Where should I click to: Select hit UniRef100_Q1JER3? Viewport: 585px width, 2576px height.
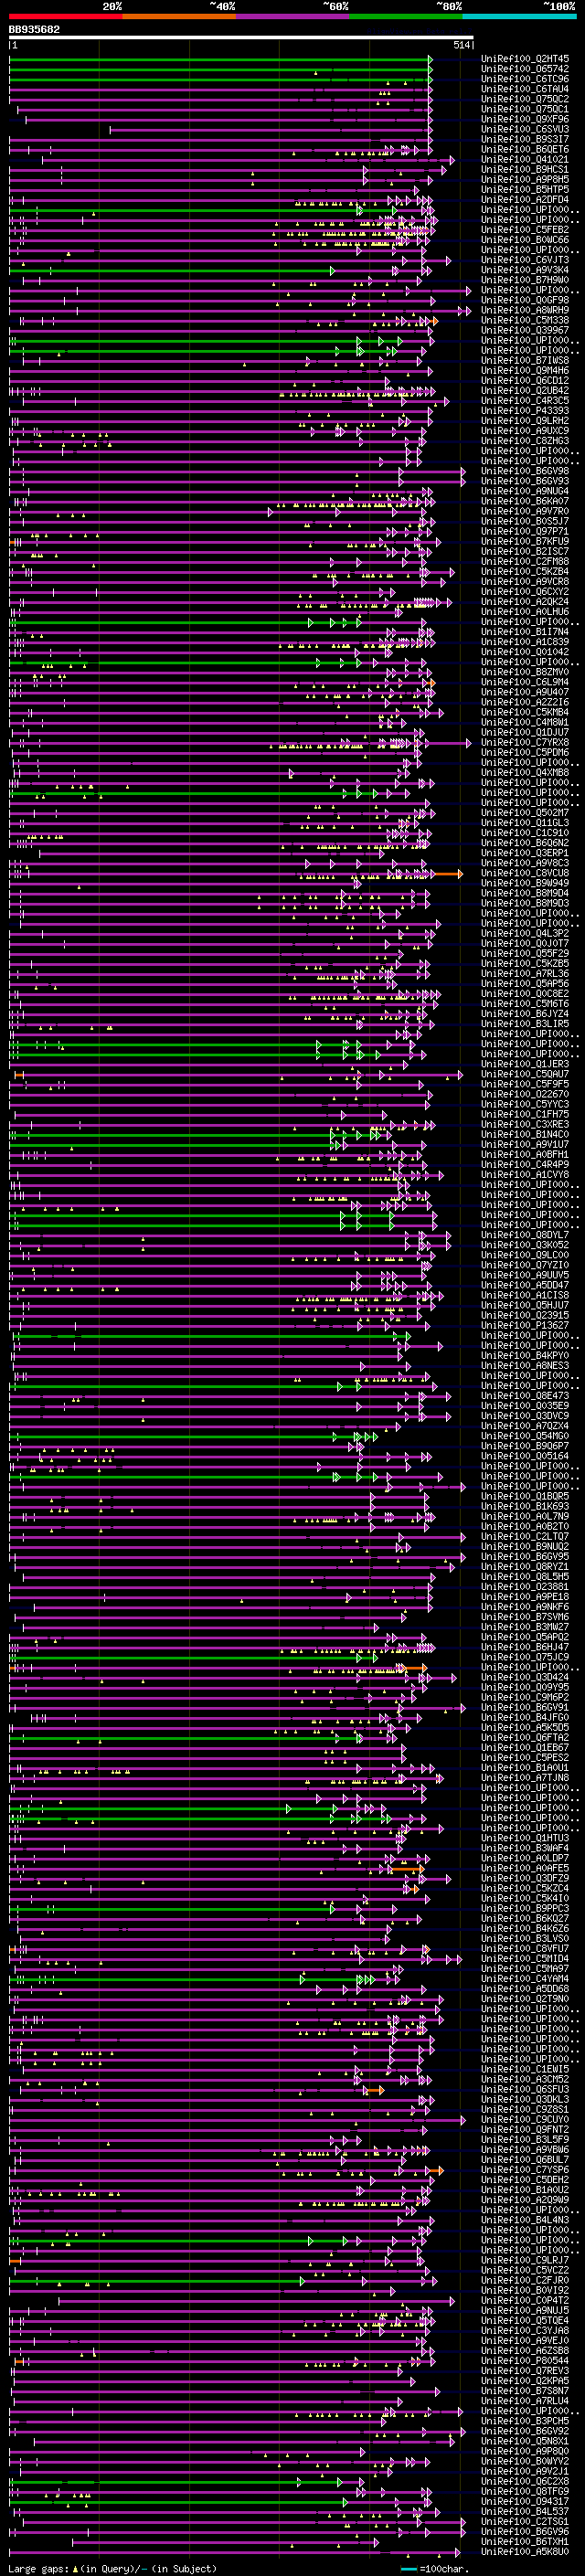click(525, 1064)
